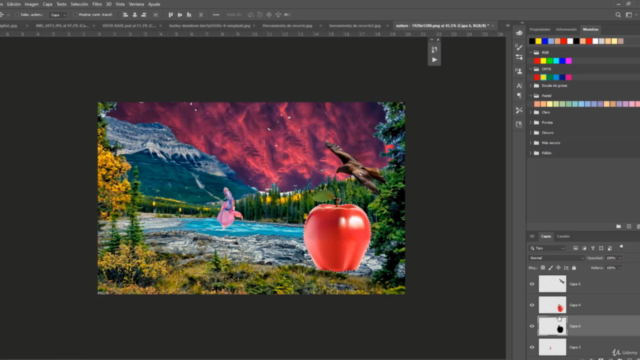The image size is (640, 360).
Task: Click align horizontal centers icon
Action: [x=135, y=15]
